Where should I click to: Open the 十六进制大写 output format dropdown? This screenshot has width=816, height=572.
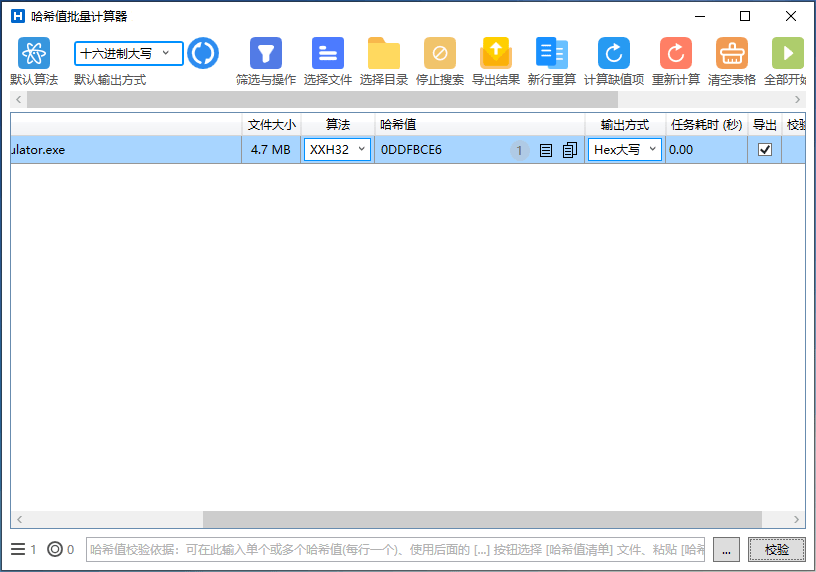tap(129, 53)
